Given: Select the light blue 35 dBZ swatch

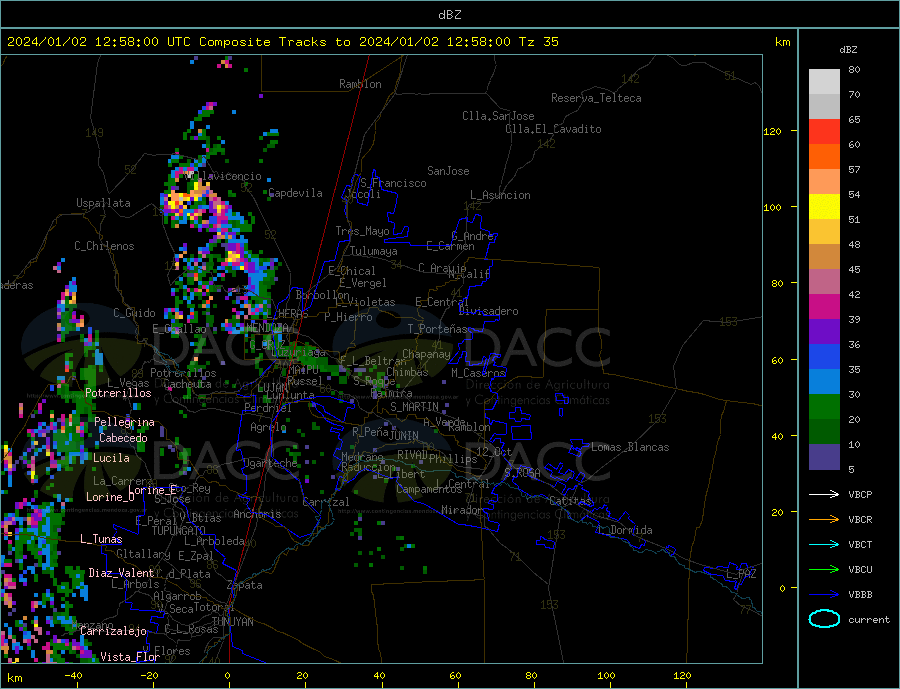Looking at the screenshot, I should pos(824,382).
